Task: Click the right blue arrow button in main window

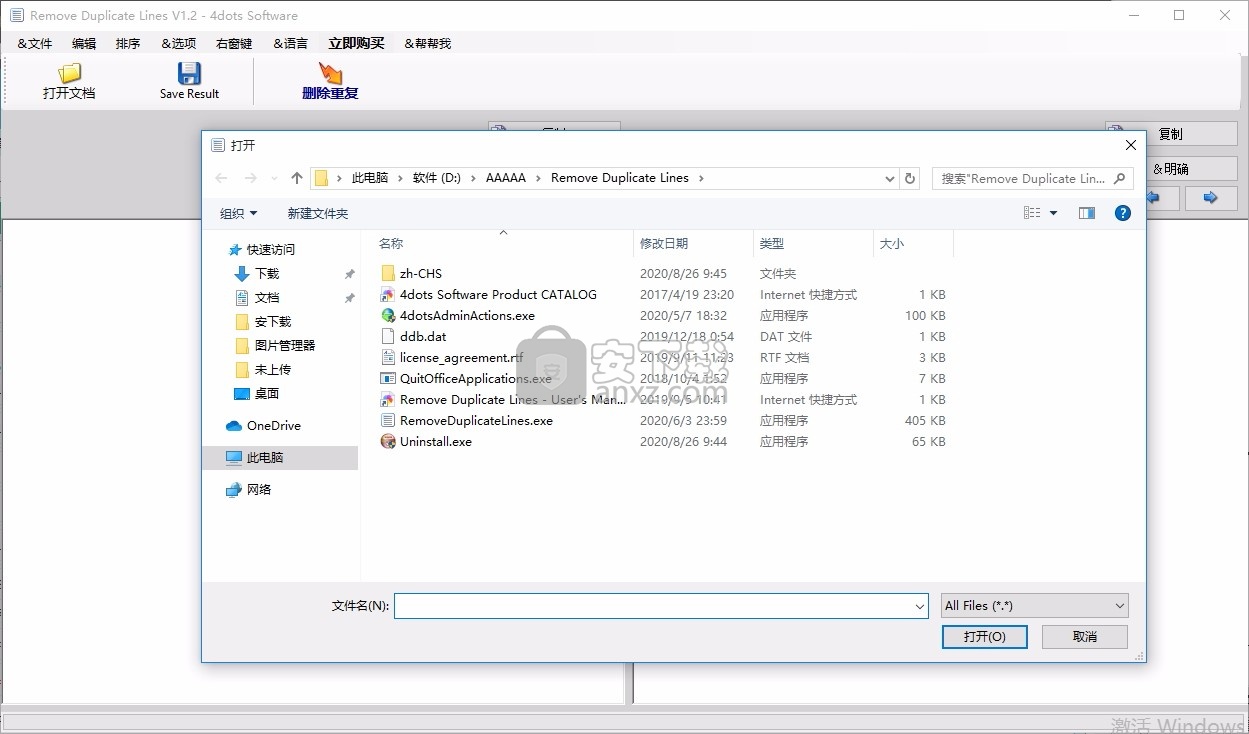Action: tap(1211, 198)
